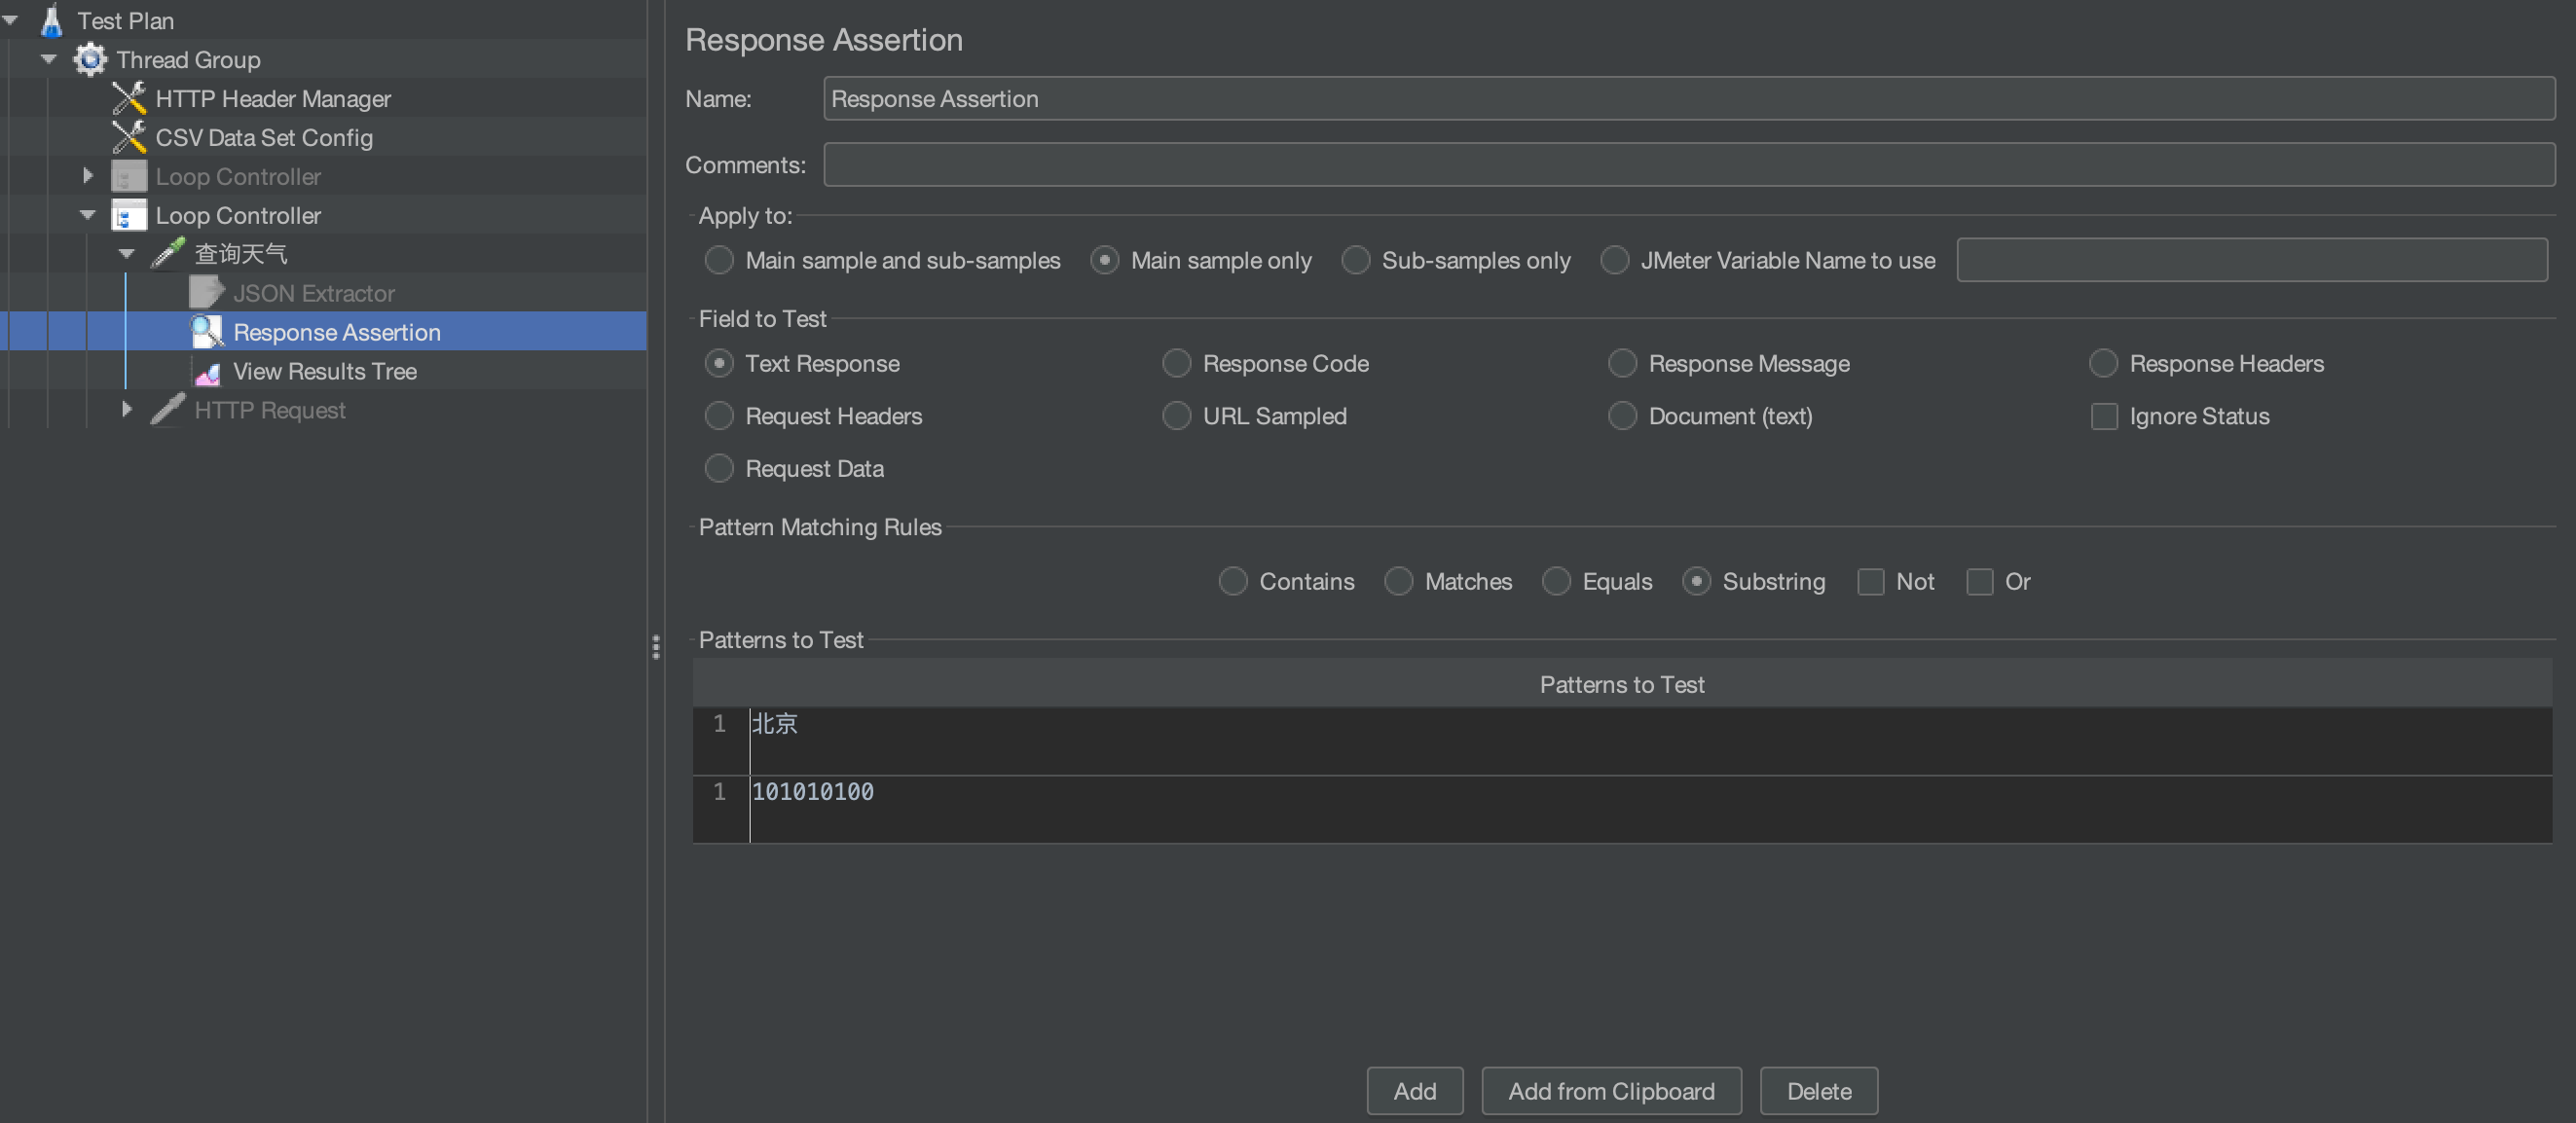Expand the disabled Loop Controller node

click(x=88, y=176)
